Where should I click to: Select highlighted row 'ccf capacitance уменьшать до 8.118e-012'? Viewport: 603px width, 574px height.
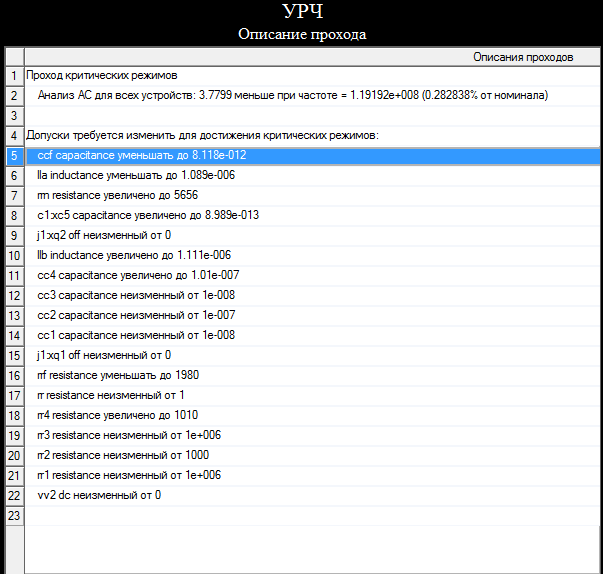tap(312, 155)
